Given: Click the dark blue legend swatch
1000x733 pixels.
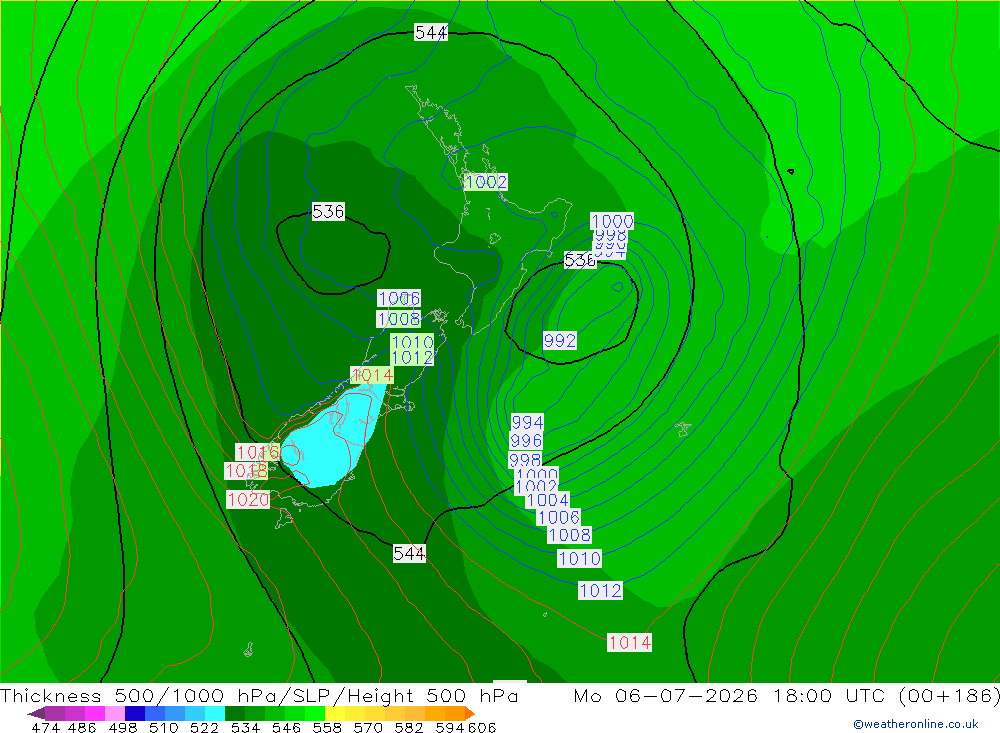Looking at the screenshot, I should click(135, 713).
